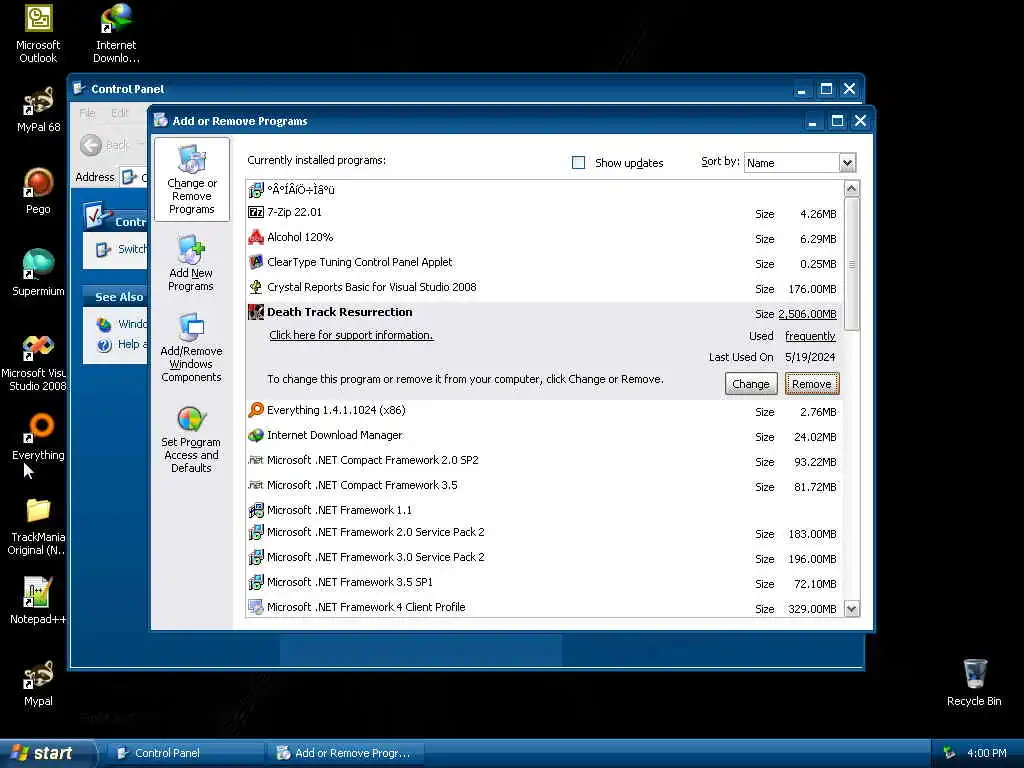Viewport: 1024px width, 768px height.
Task: Select Internet Download Manager list icon
Action: [256, 435]
